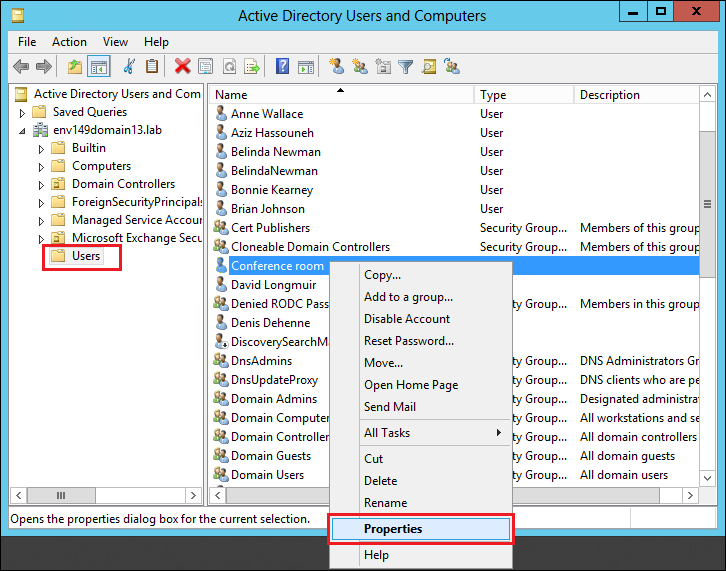The width and height of the screenshot is (726, 571).
Task: Click the DiscoverySearchMailbox user icon
Action: (221, 341)
